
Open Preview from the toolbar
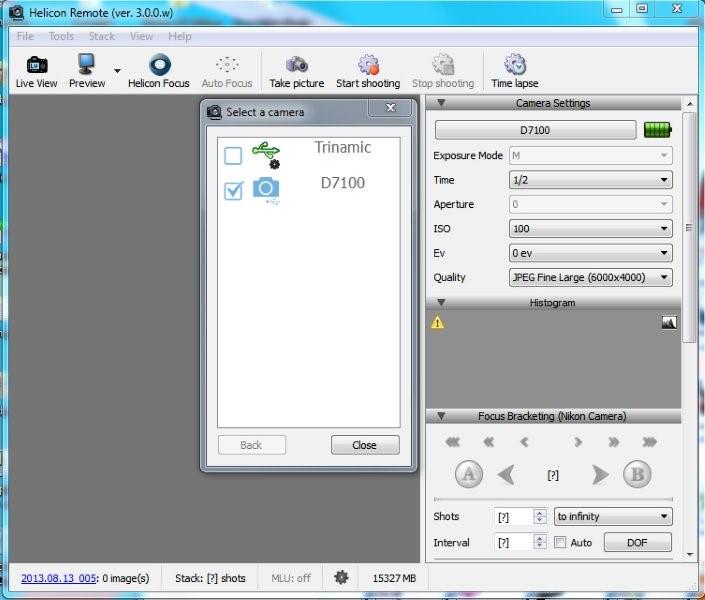click(x=87, y=72)
